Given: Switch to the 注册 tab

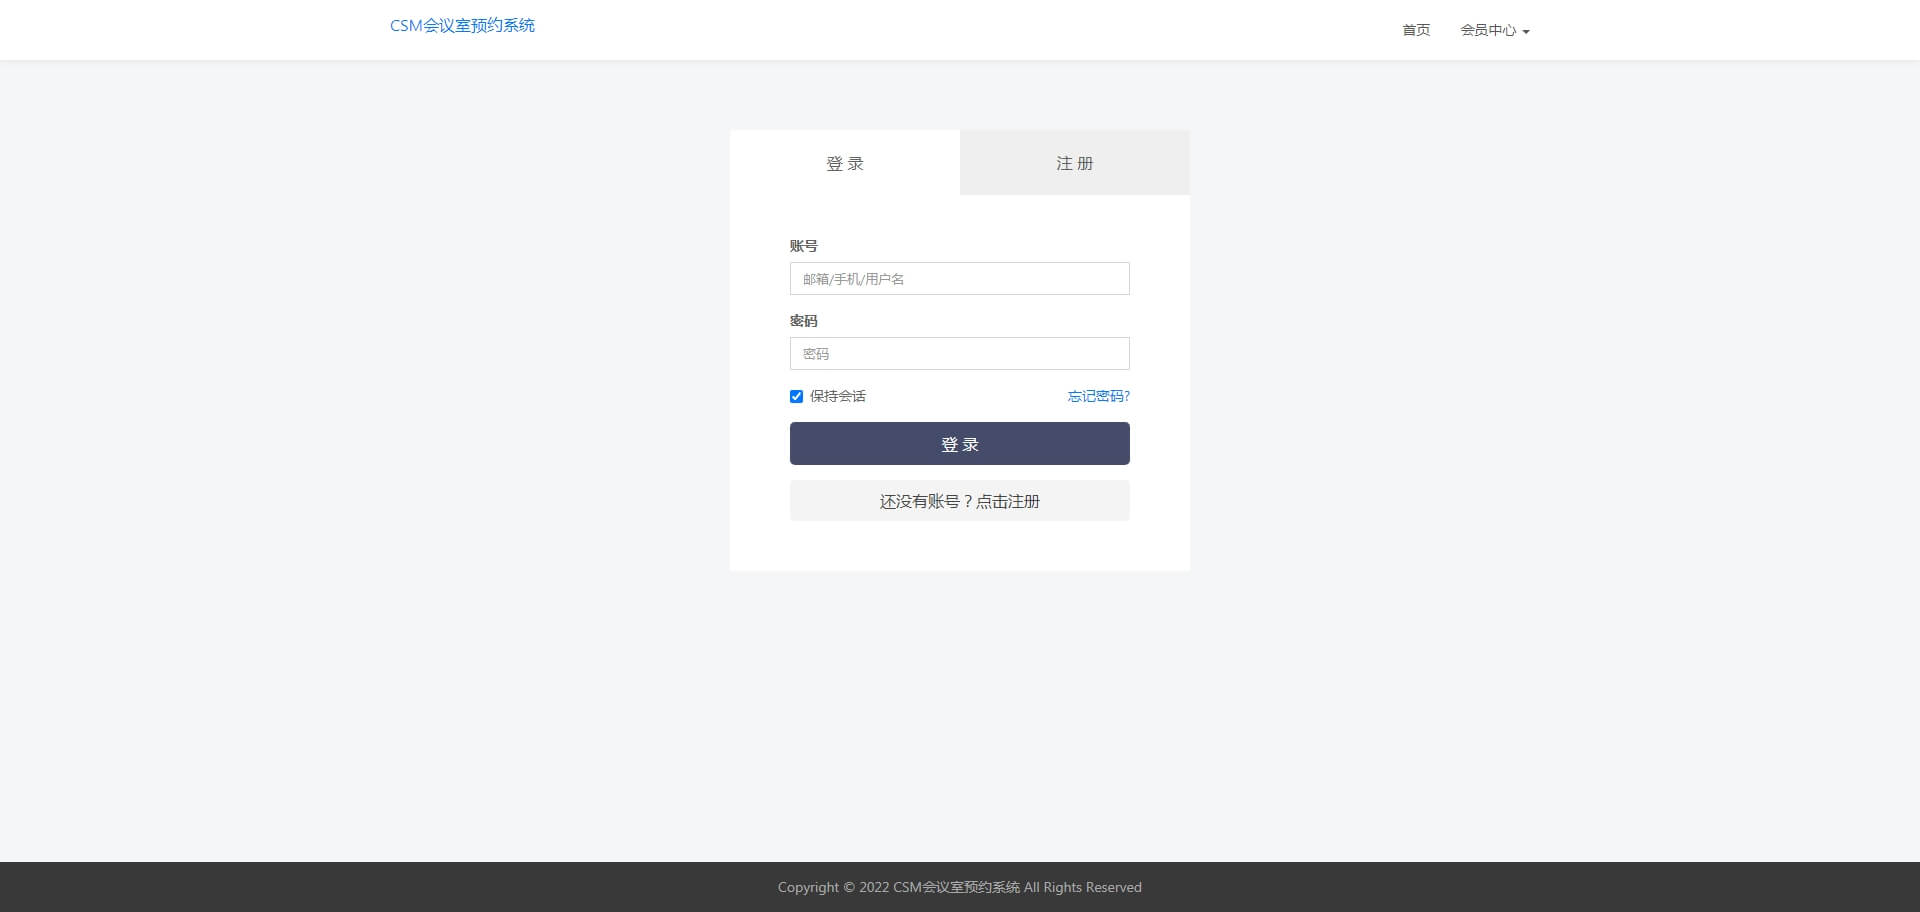Looking at the screenshot, I should [1075, 163].
